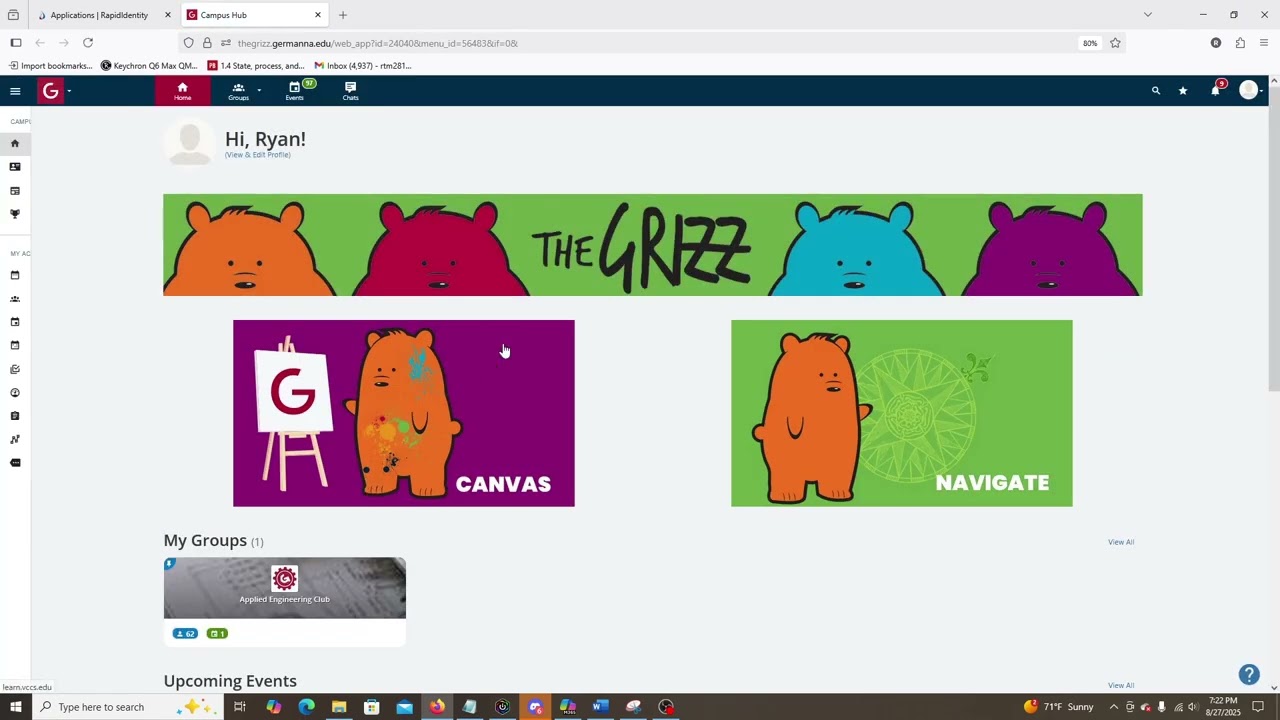This screenshot has height=720, width=1280.
Task: Open the Firefox application menu
Action: (1264, 43)
